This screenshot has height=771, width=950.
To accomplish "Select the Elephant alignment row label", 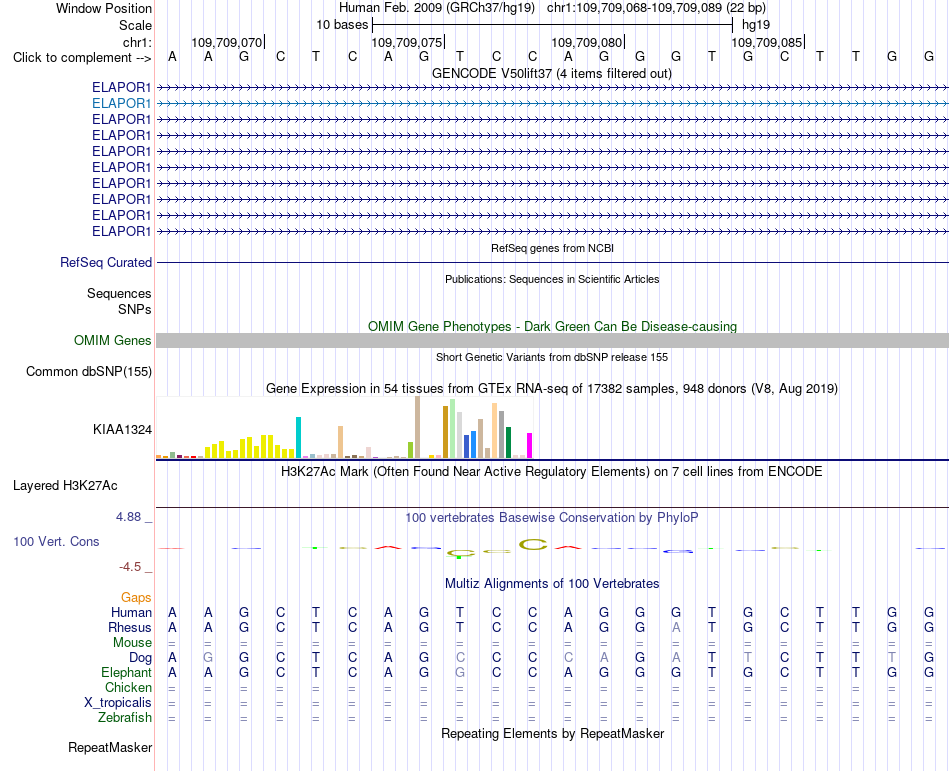I will point(127,673).
